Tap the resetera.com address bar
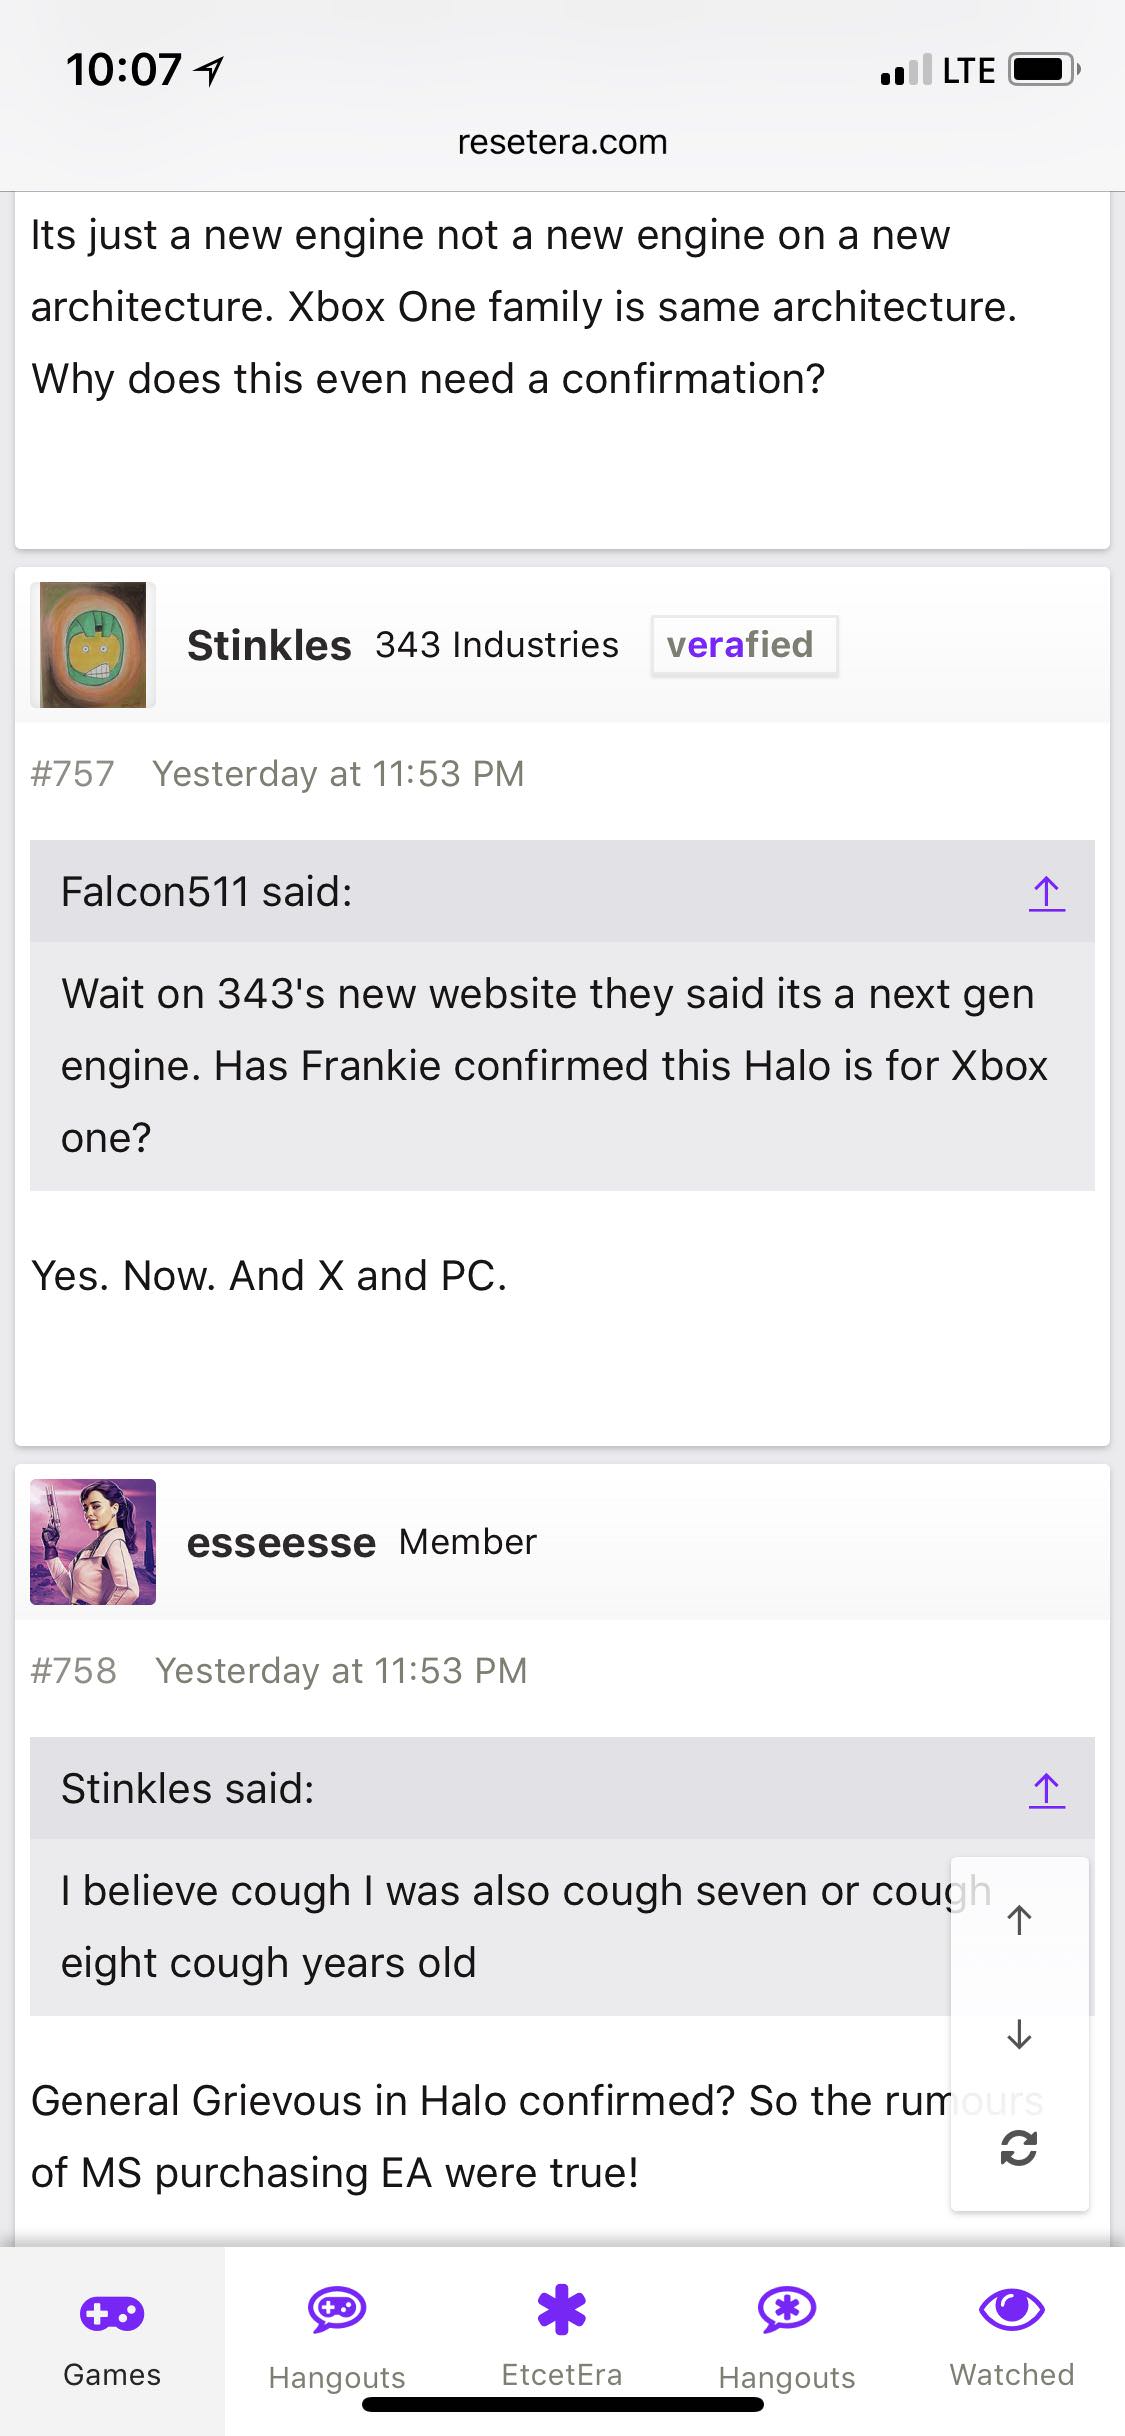The height and width of the screenshot is (2436, 1125). (562, 142)
